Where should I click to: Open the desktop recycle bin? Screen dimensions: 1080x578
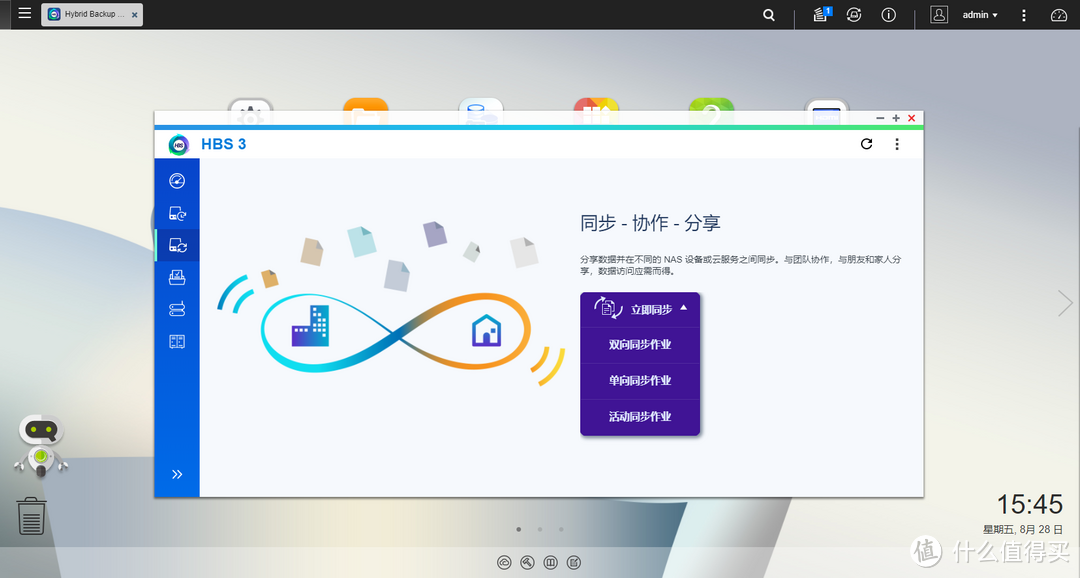31,516
